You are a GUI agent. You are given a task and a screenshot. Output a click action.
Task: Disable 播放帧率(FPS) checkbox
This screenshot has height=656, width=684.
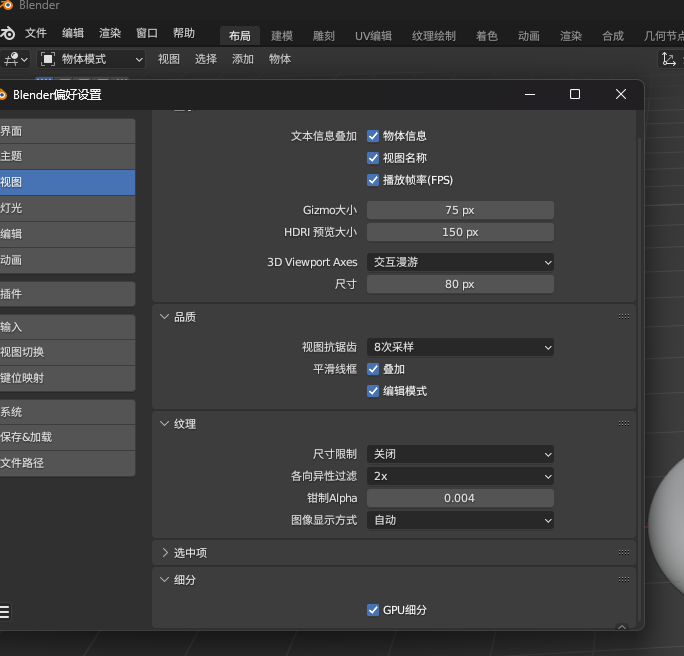click(x=373, y=180)
